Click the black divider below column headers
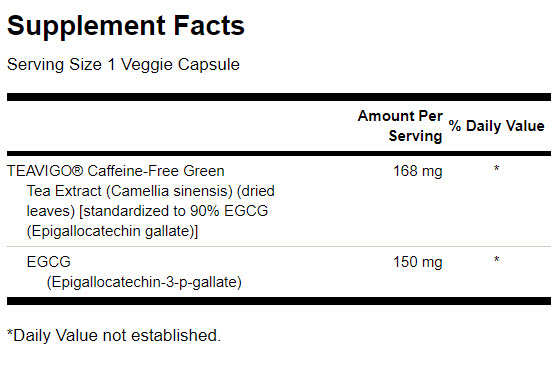Image resolution: width=556 pixels, height=367 pixels. pos(279,154)
